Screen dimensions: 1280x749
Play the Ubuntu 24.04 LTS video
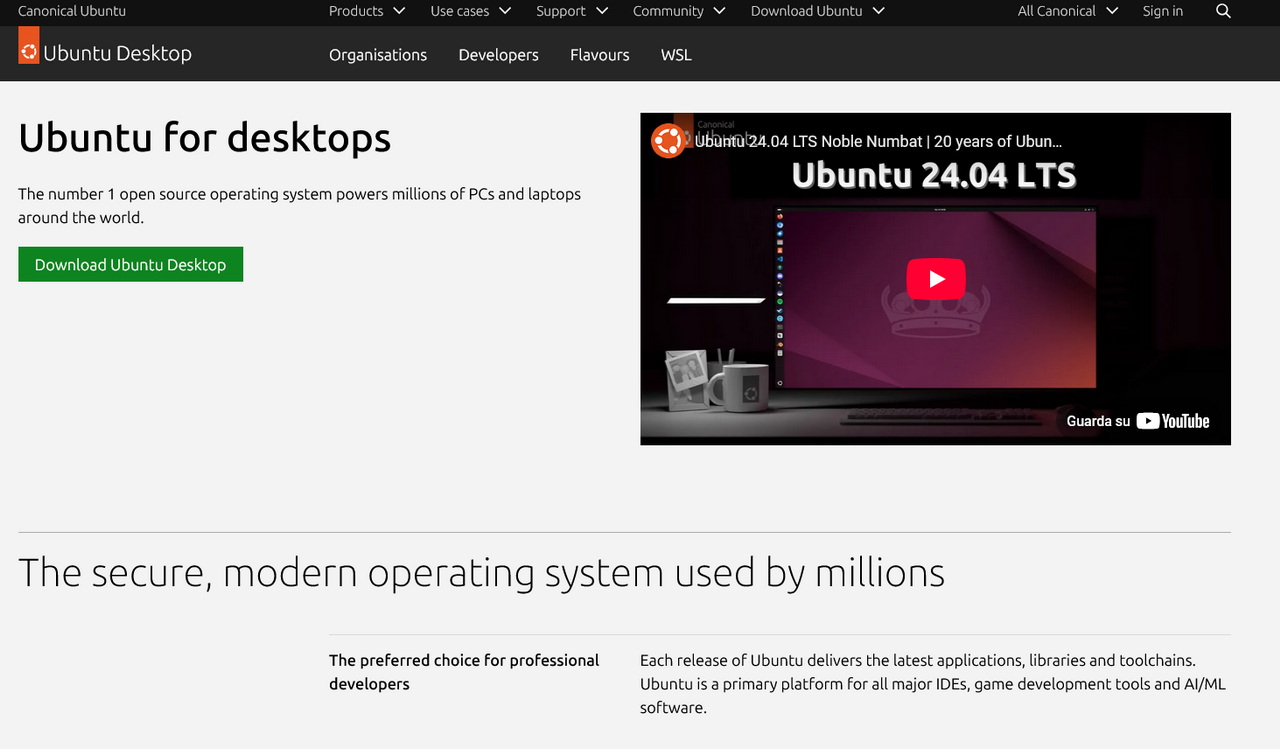[x=935, y=279]
